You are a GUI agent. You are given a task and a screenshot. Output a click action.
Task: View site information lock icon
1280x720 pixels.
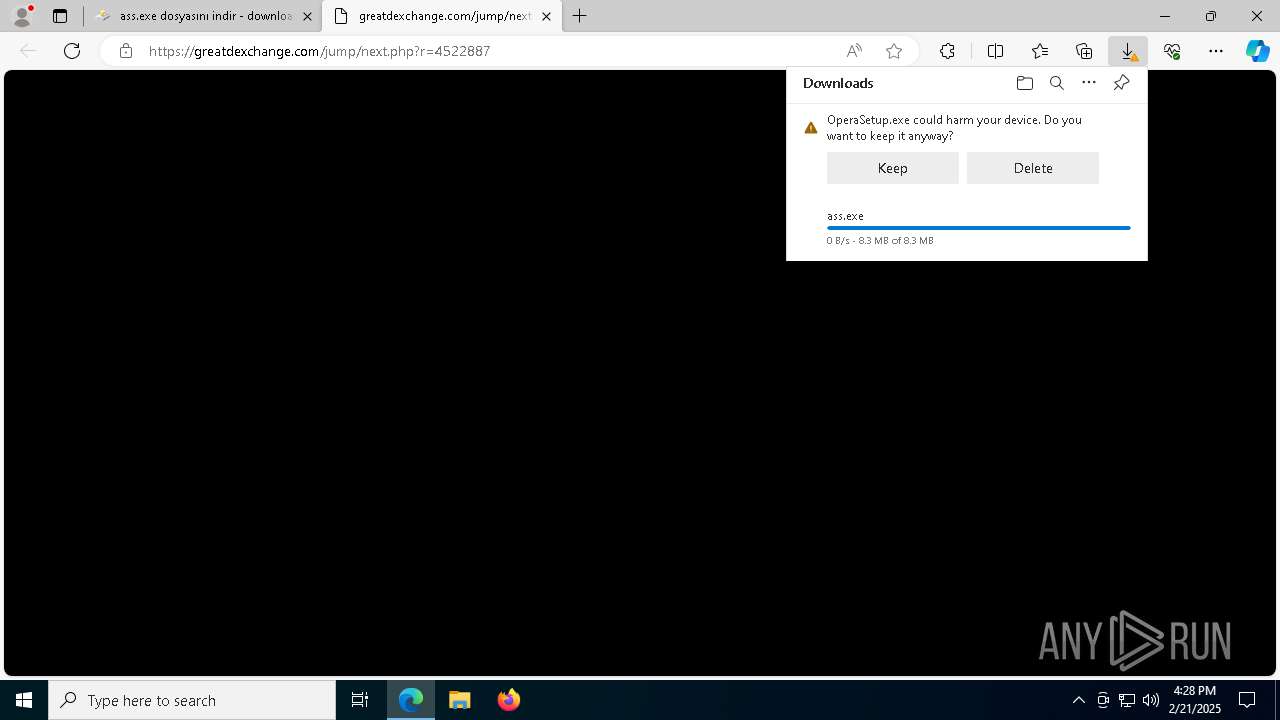[125, 51]
